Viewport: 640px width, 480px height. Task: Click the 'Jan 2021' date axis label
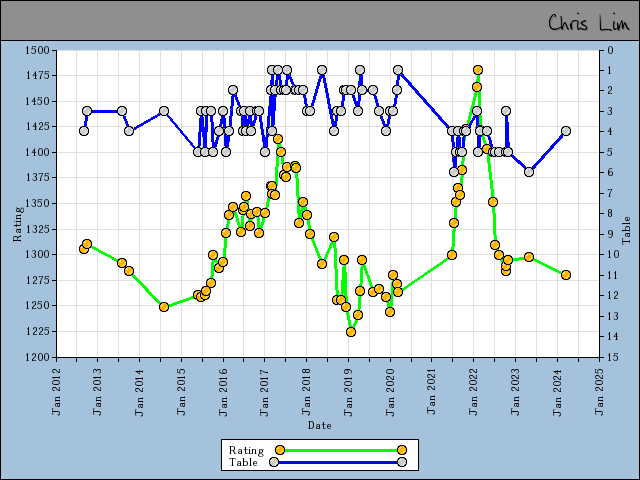click(x=431, y=392)
